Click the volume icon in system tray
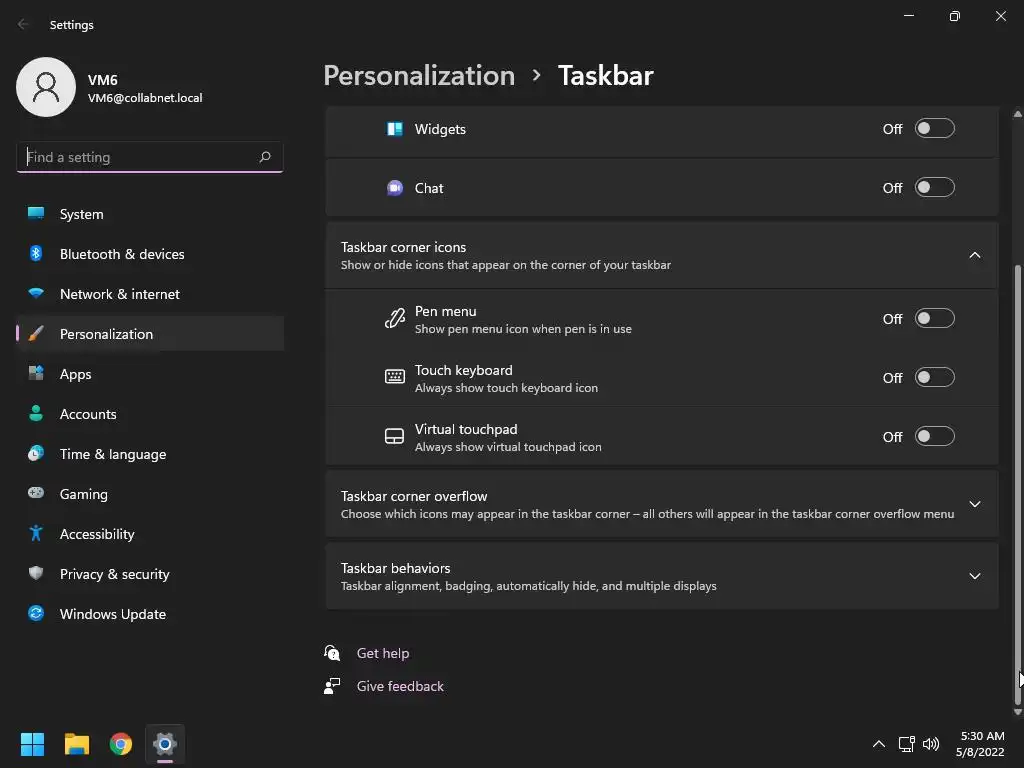The width and height of the screenshot is (1024, 768). (931, 744)
